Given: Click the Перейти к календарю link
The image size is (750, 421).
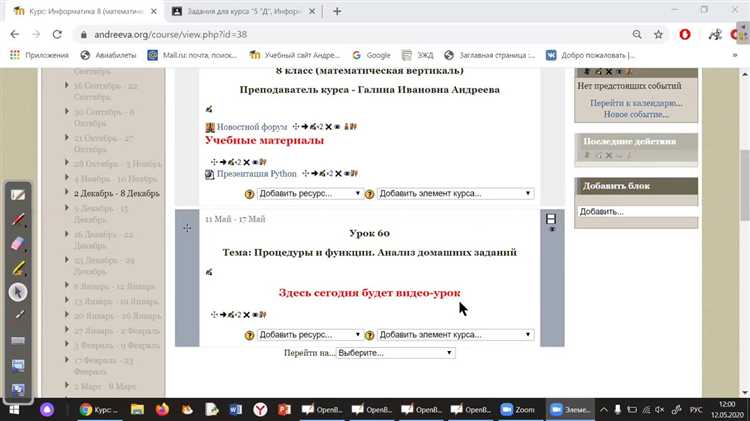Looking at the screenshot, I should (x=636, y=103).
